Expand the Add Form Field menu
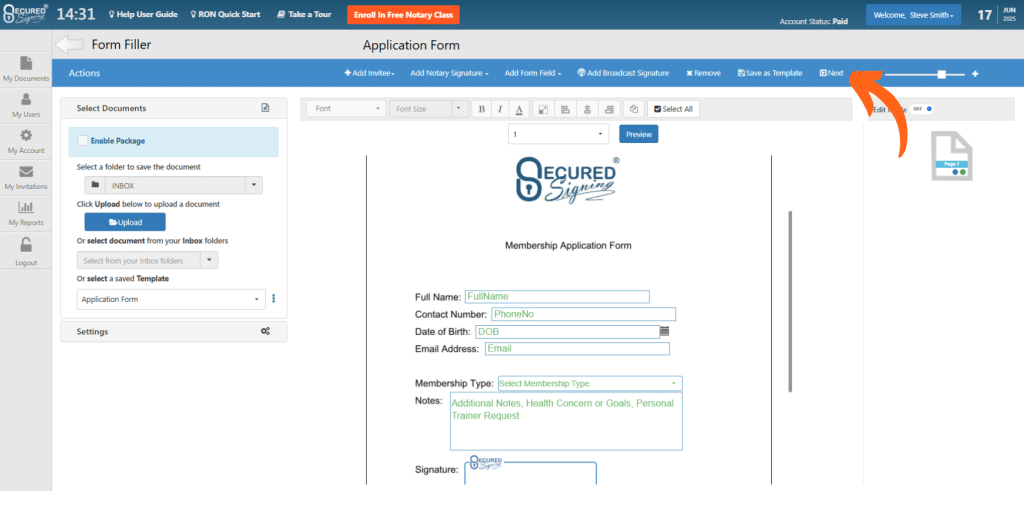The height and width of the screenshot is (514, 1024). pos(533,73)
